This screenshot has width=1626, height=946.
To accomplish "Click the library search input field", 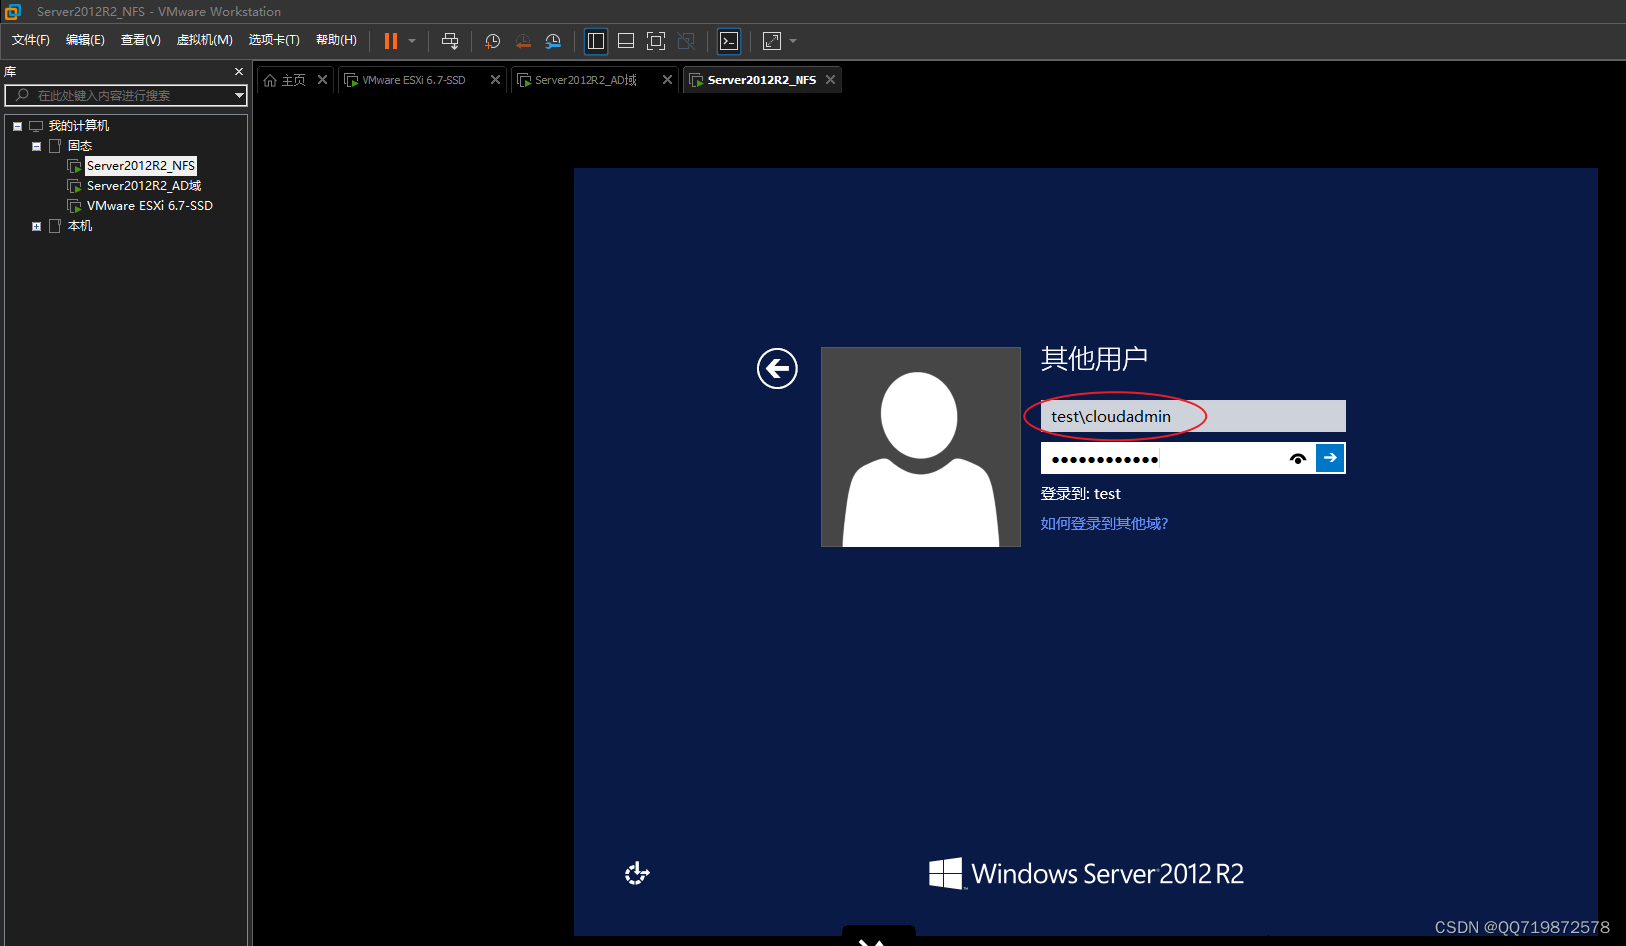I will pyautogui.click(x=126, y=95).
